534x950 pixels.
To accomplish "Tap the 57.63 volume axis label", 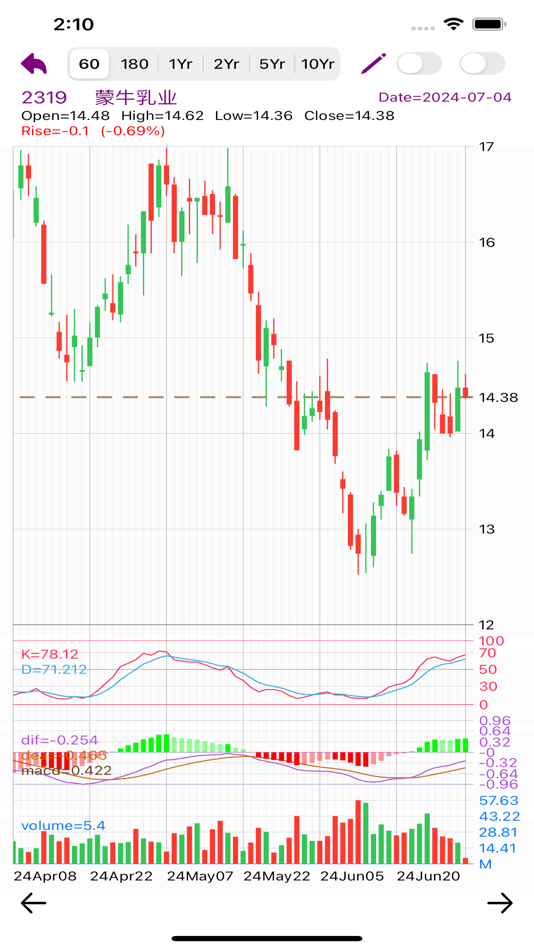I will (x=498, y=800).
